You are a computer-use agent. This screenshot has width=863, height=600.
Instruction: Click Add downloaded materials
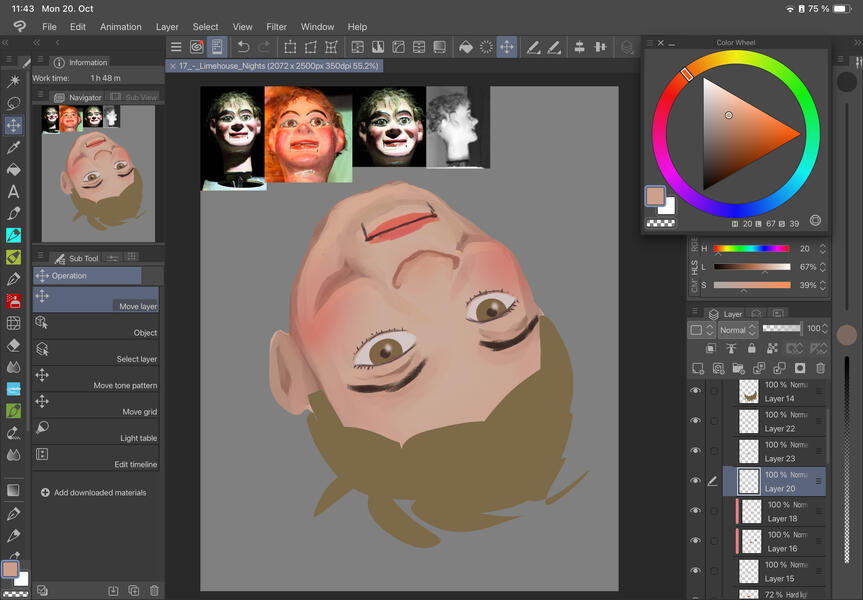(x=99, y=492)
